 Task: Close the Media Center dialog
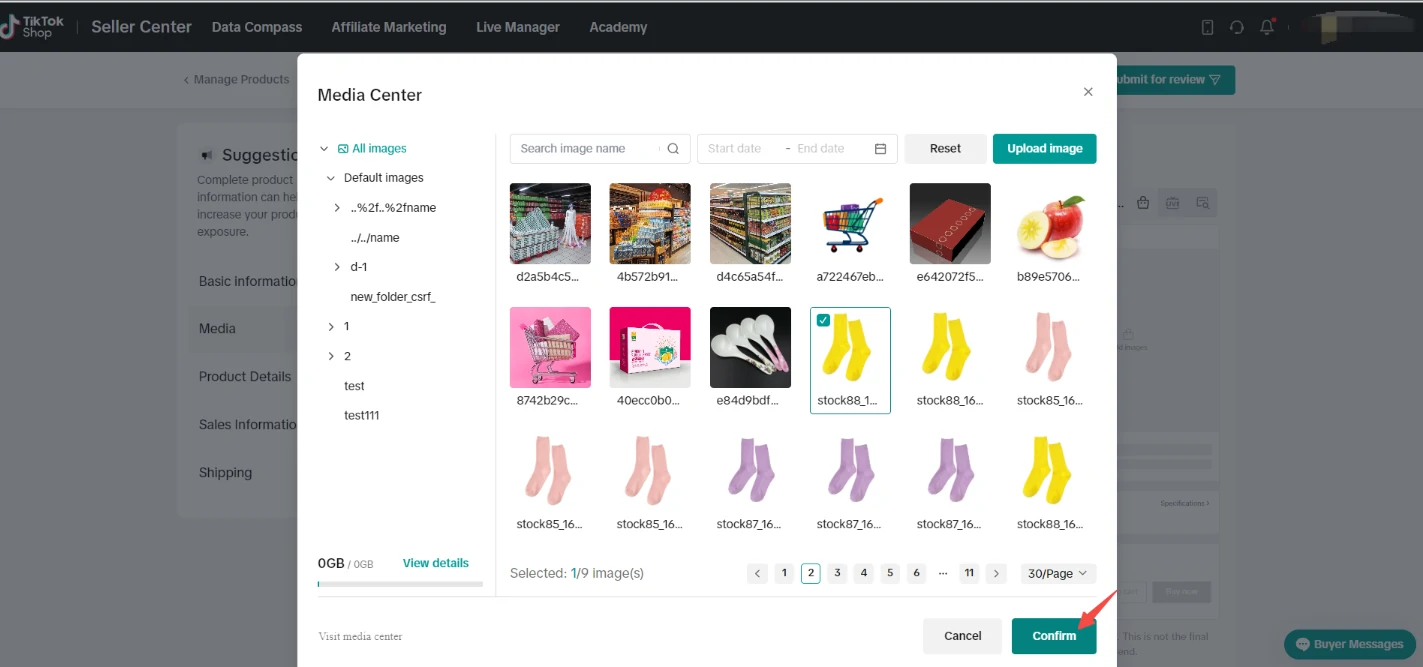tap(1088, 92)
